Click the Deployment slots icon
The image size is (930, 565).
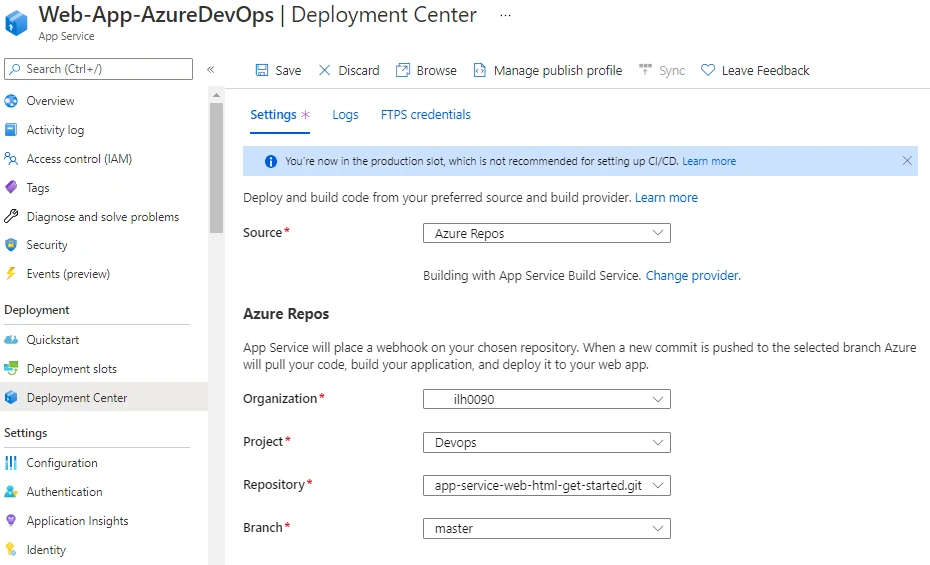tap(11, 369)
